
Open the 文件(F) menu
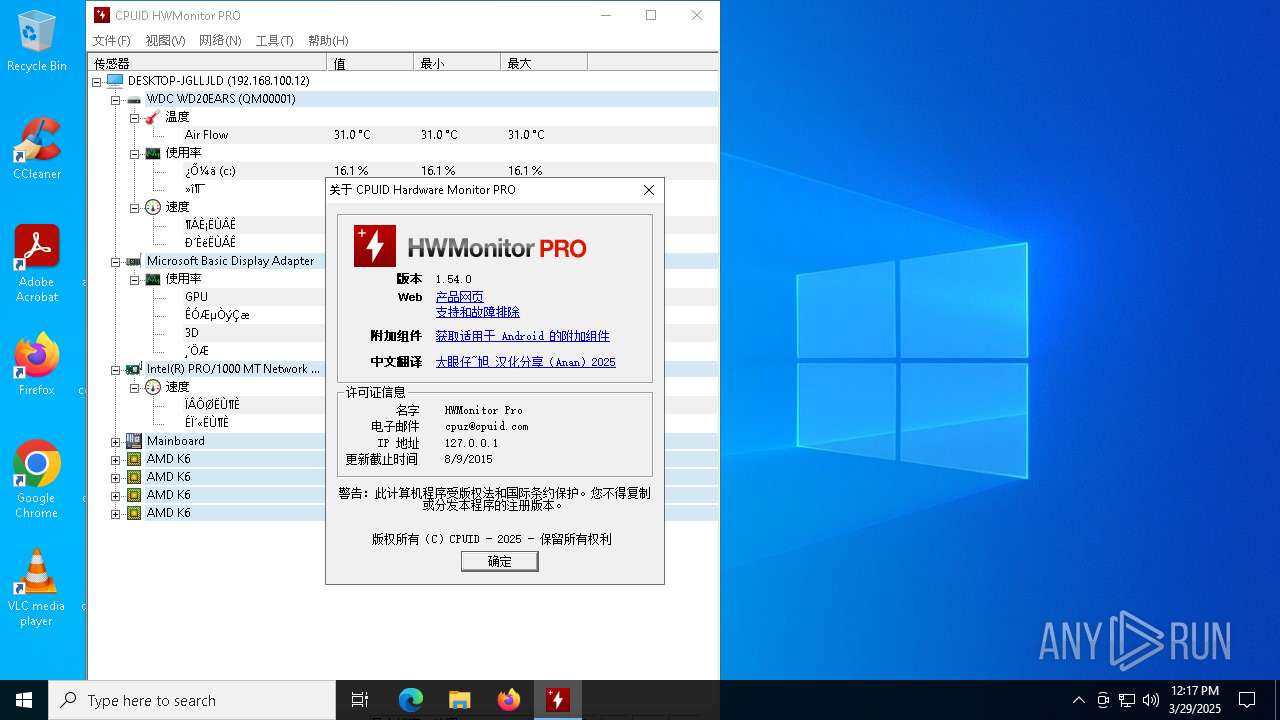point(111,41)
